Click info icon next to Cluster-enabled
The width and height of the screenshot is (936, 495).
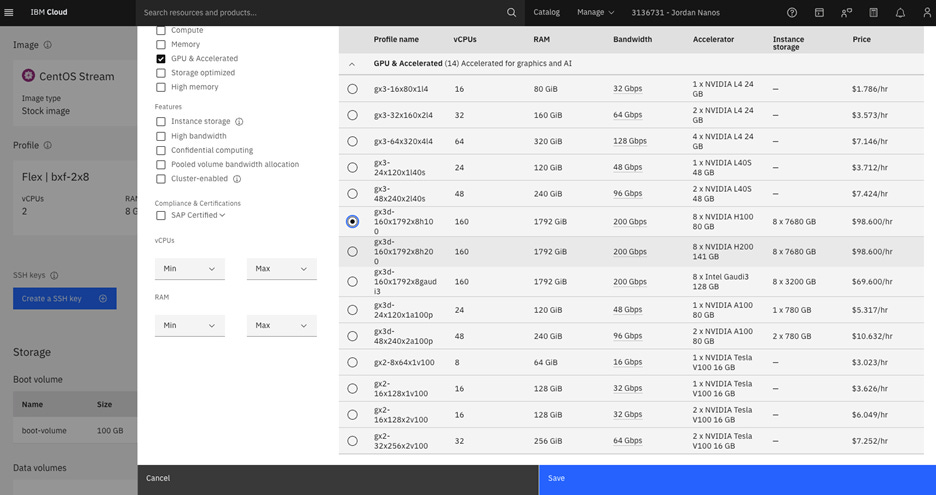click(237, 179)
